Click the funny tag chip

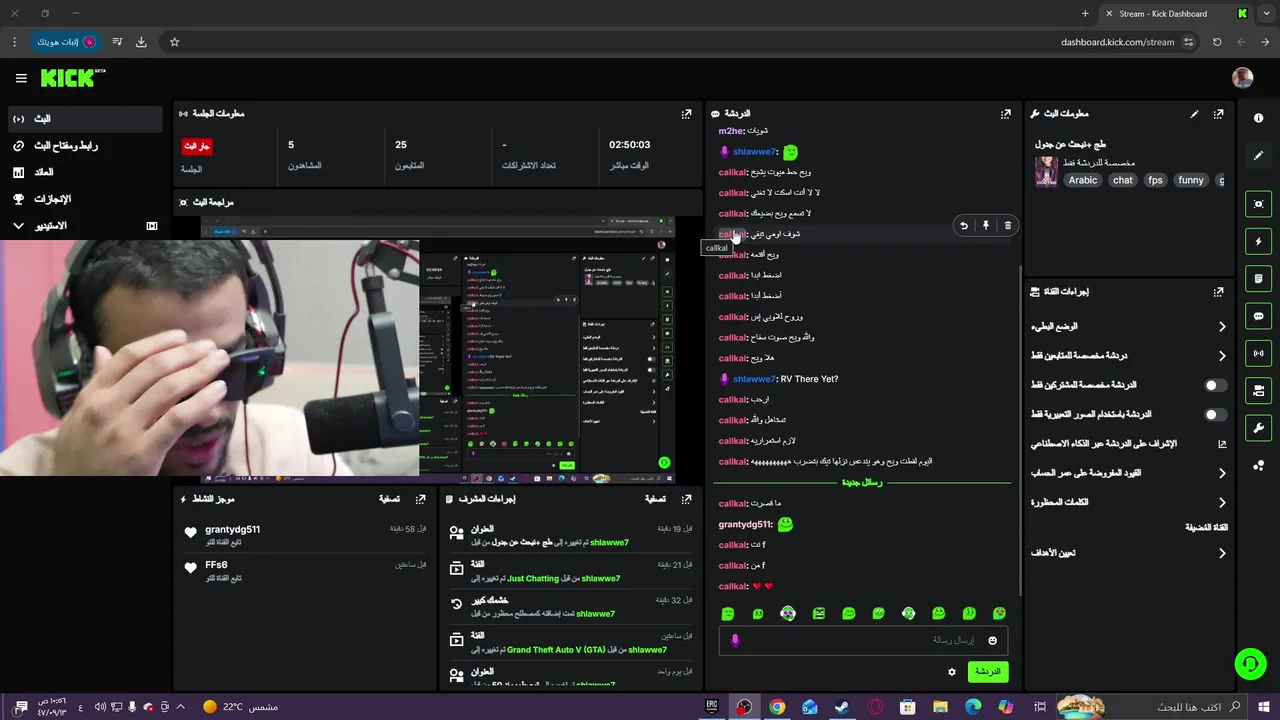(x=1191, y=180)
